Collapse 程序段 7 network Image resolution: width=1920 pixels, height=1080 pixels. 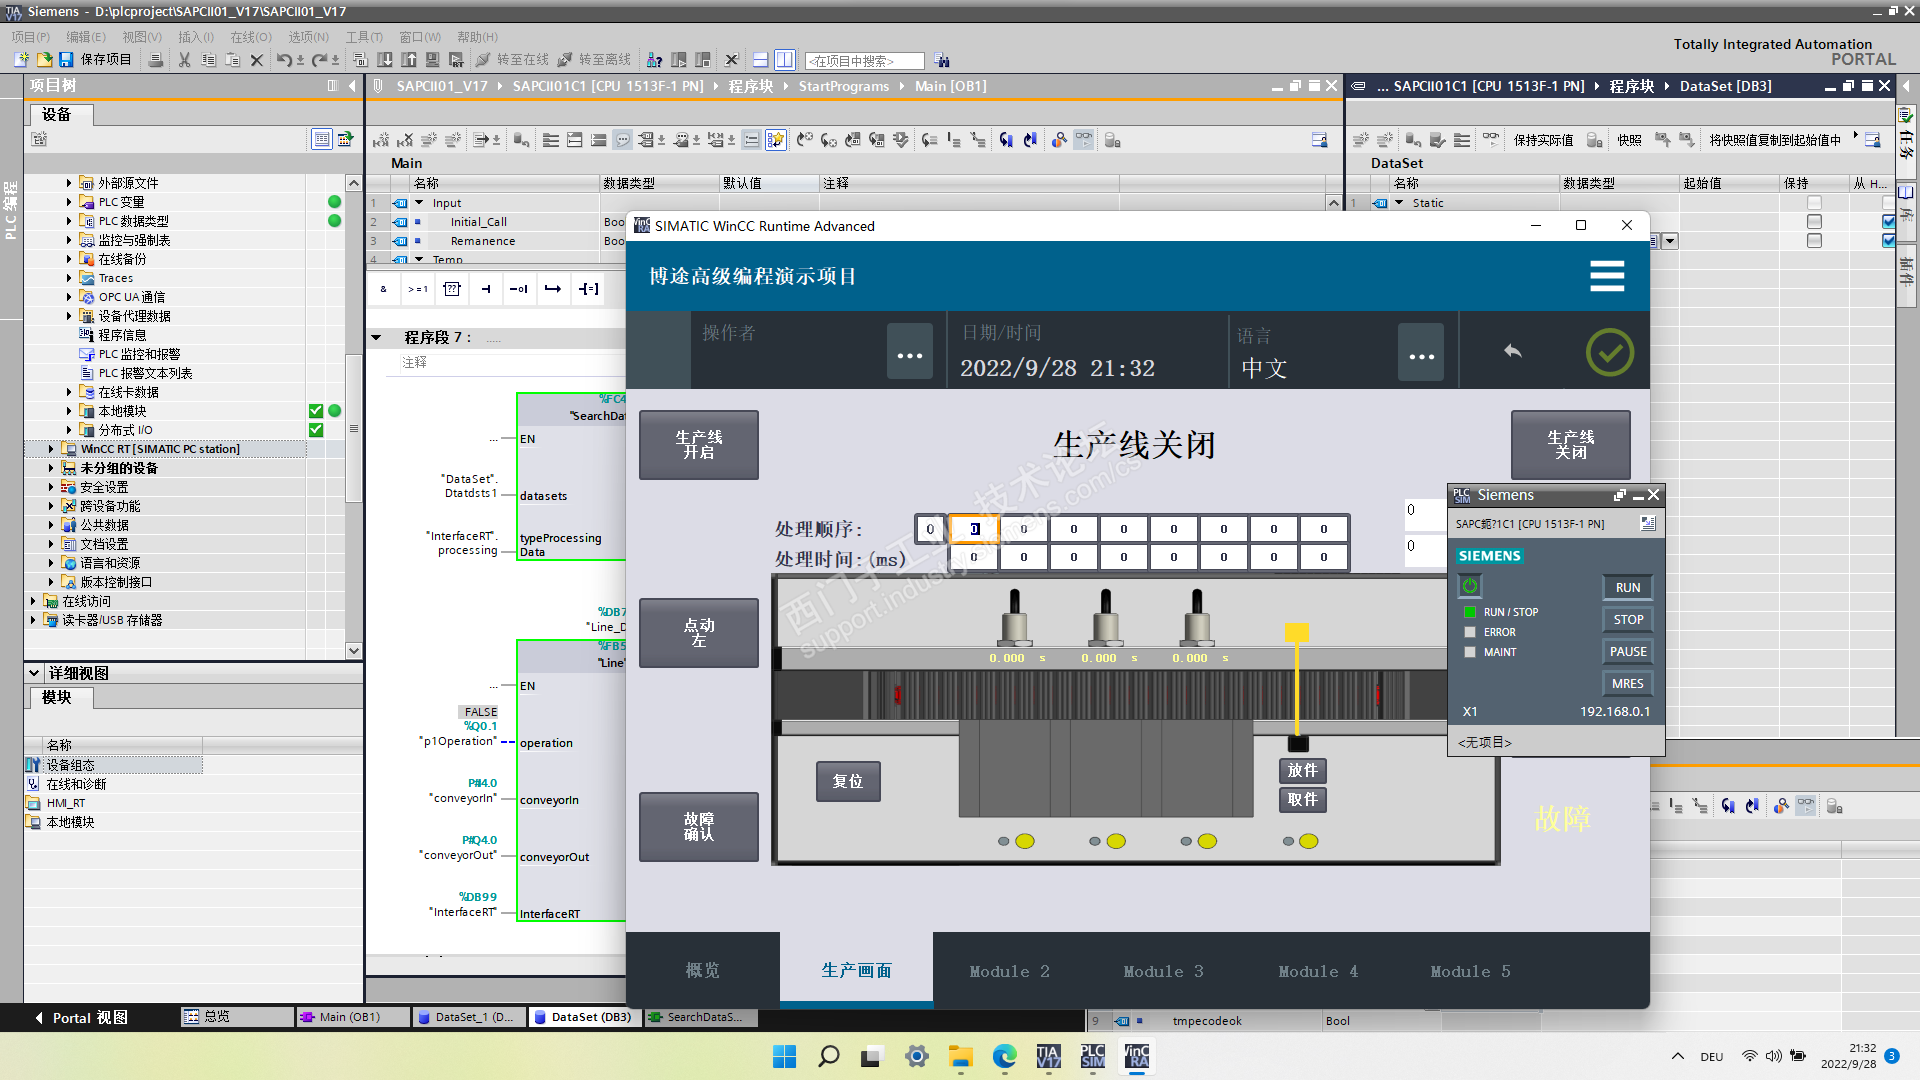click(x=377, y=338)
